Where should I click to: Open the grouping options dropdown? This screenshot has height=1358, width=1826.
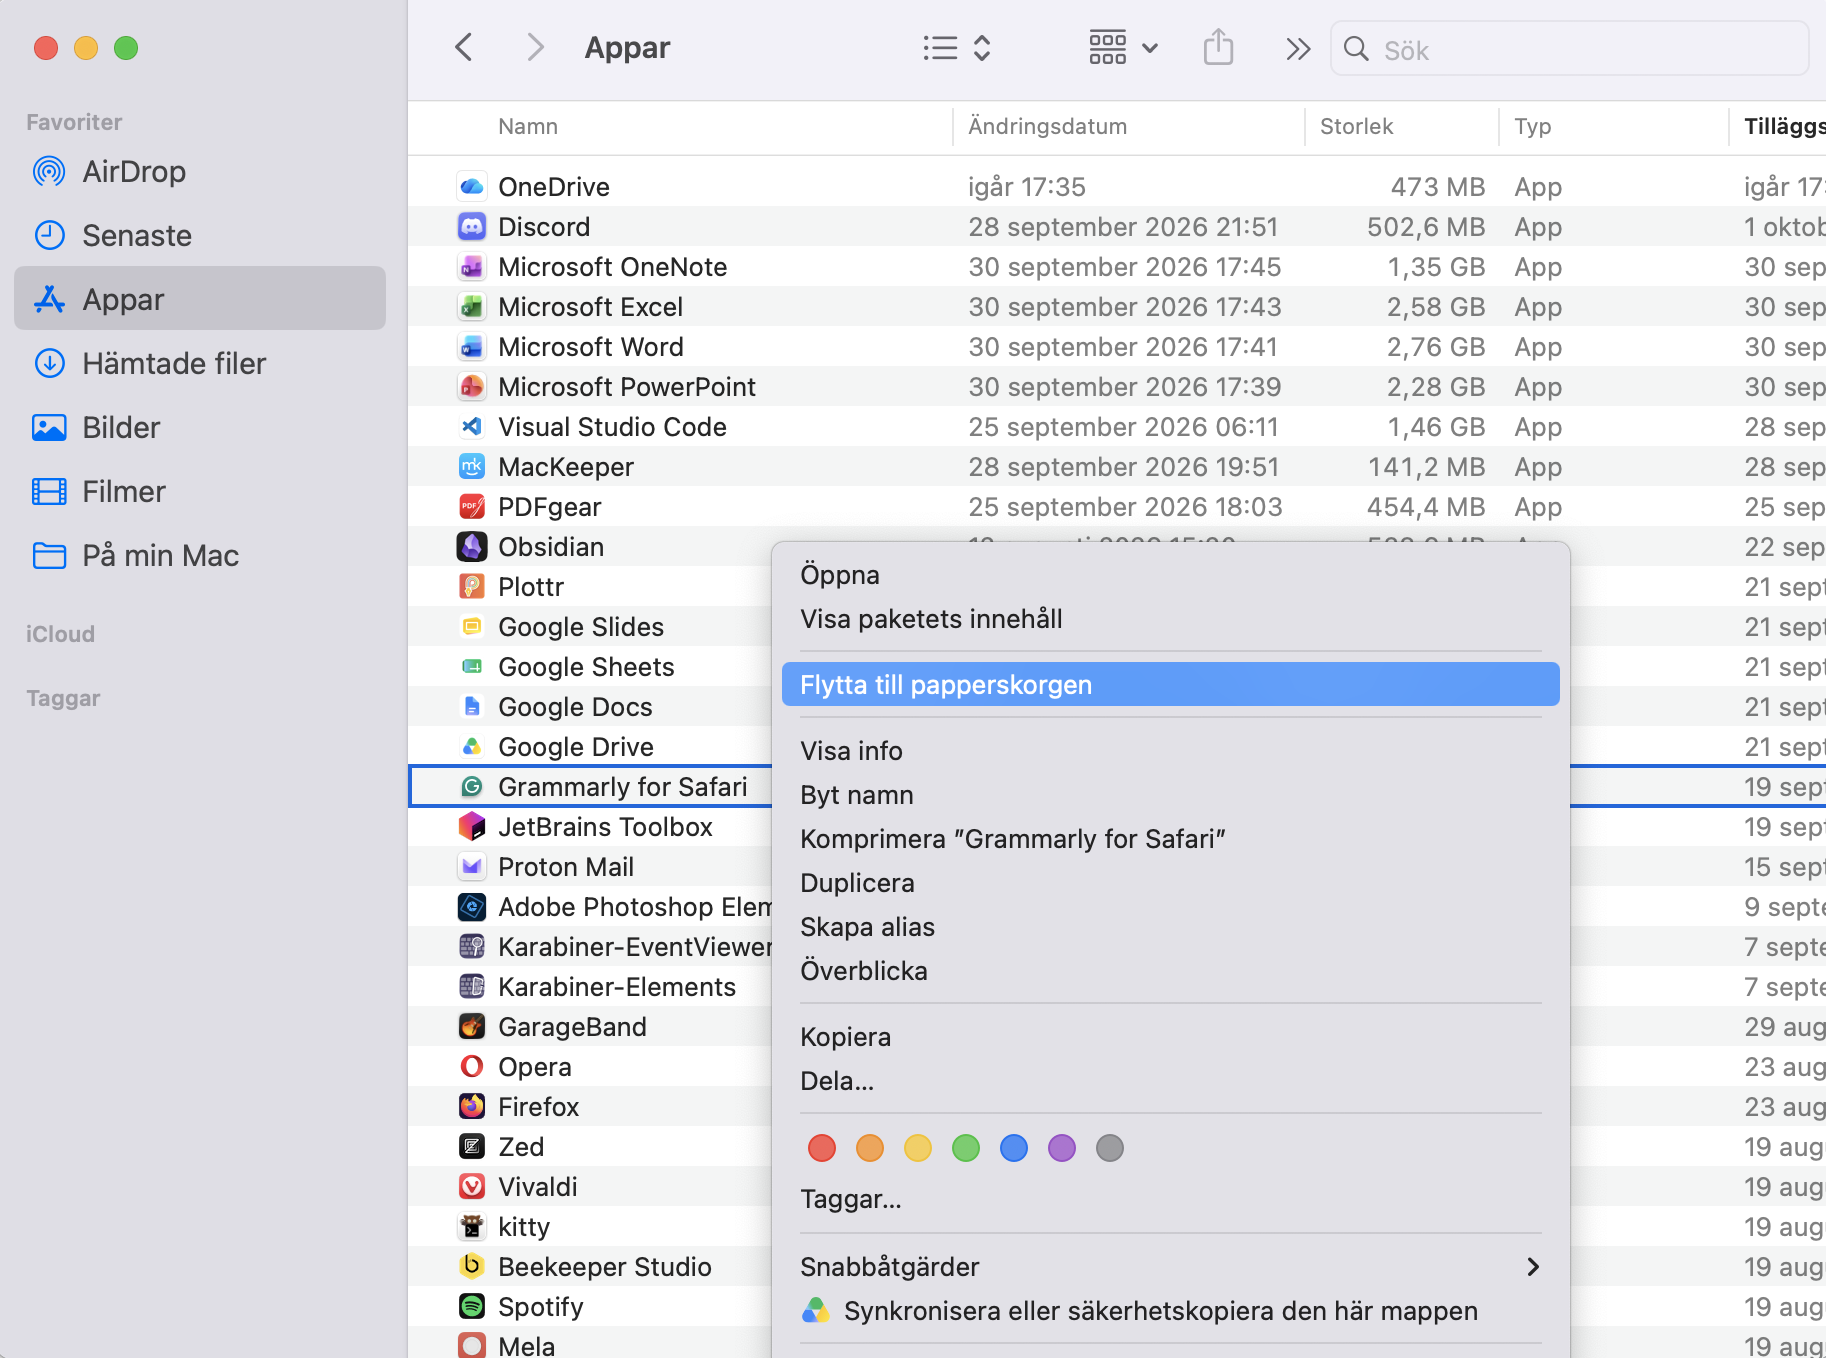tap(1123, 48)
